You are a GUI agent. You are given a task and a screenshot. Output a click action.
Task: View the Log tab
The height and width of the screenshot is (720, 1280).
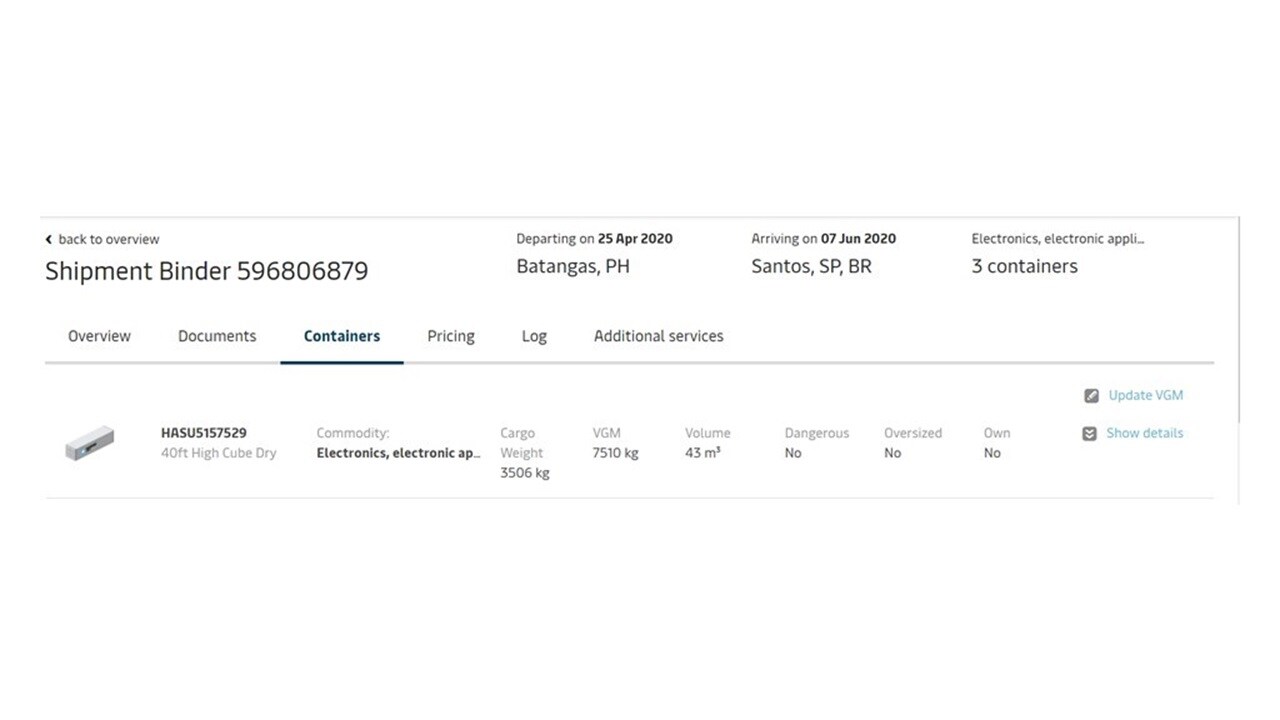pyautogui.click(x=534, y=336)
